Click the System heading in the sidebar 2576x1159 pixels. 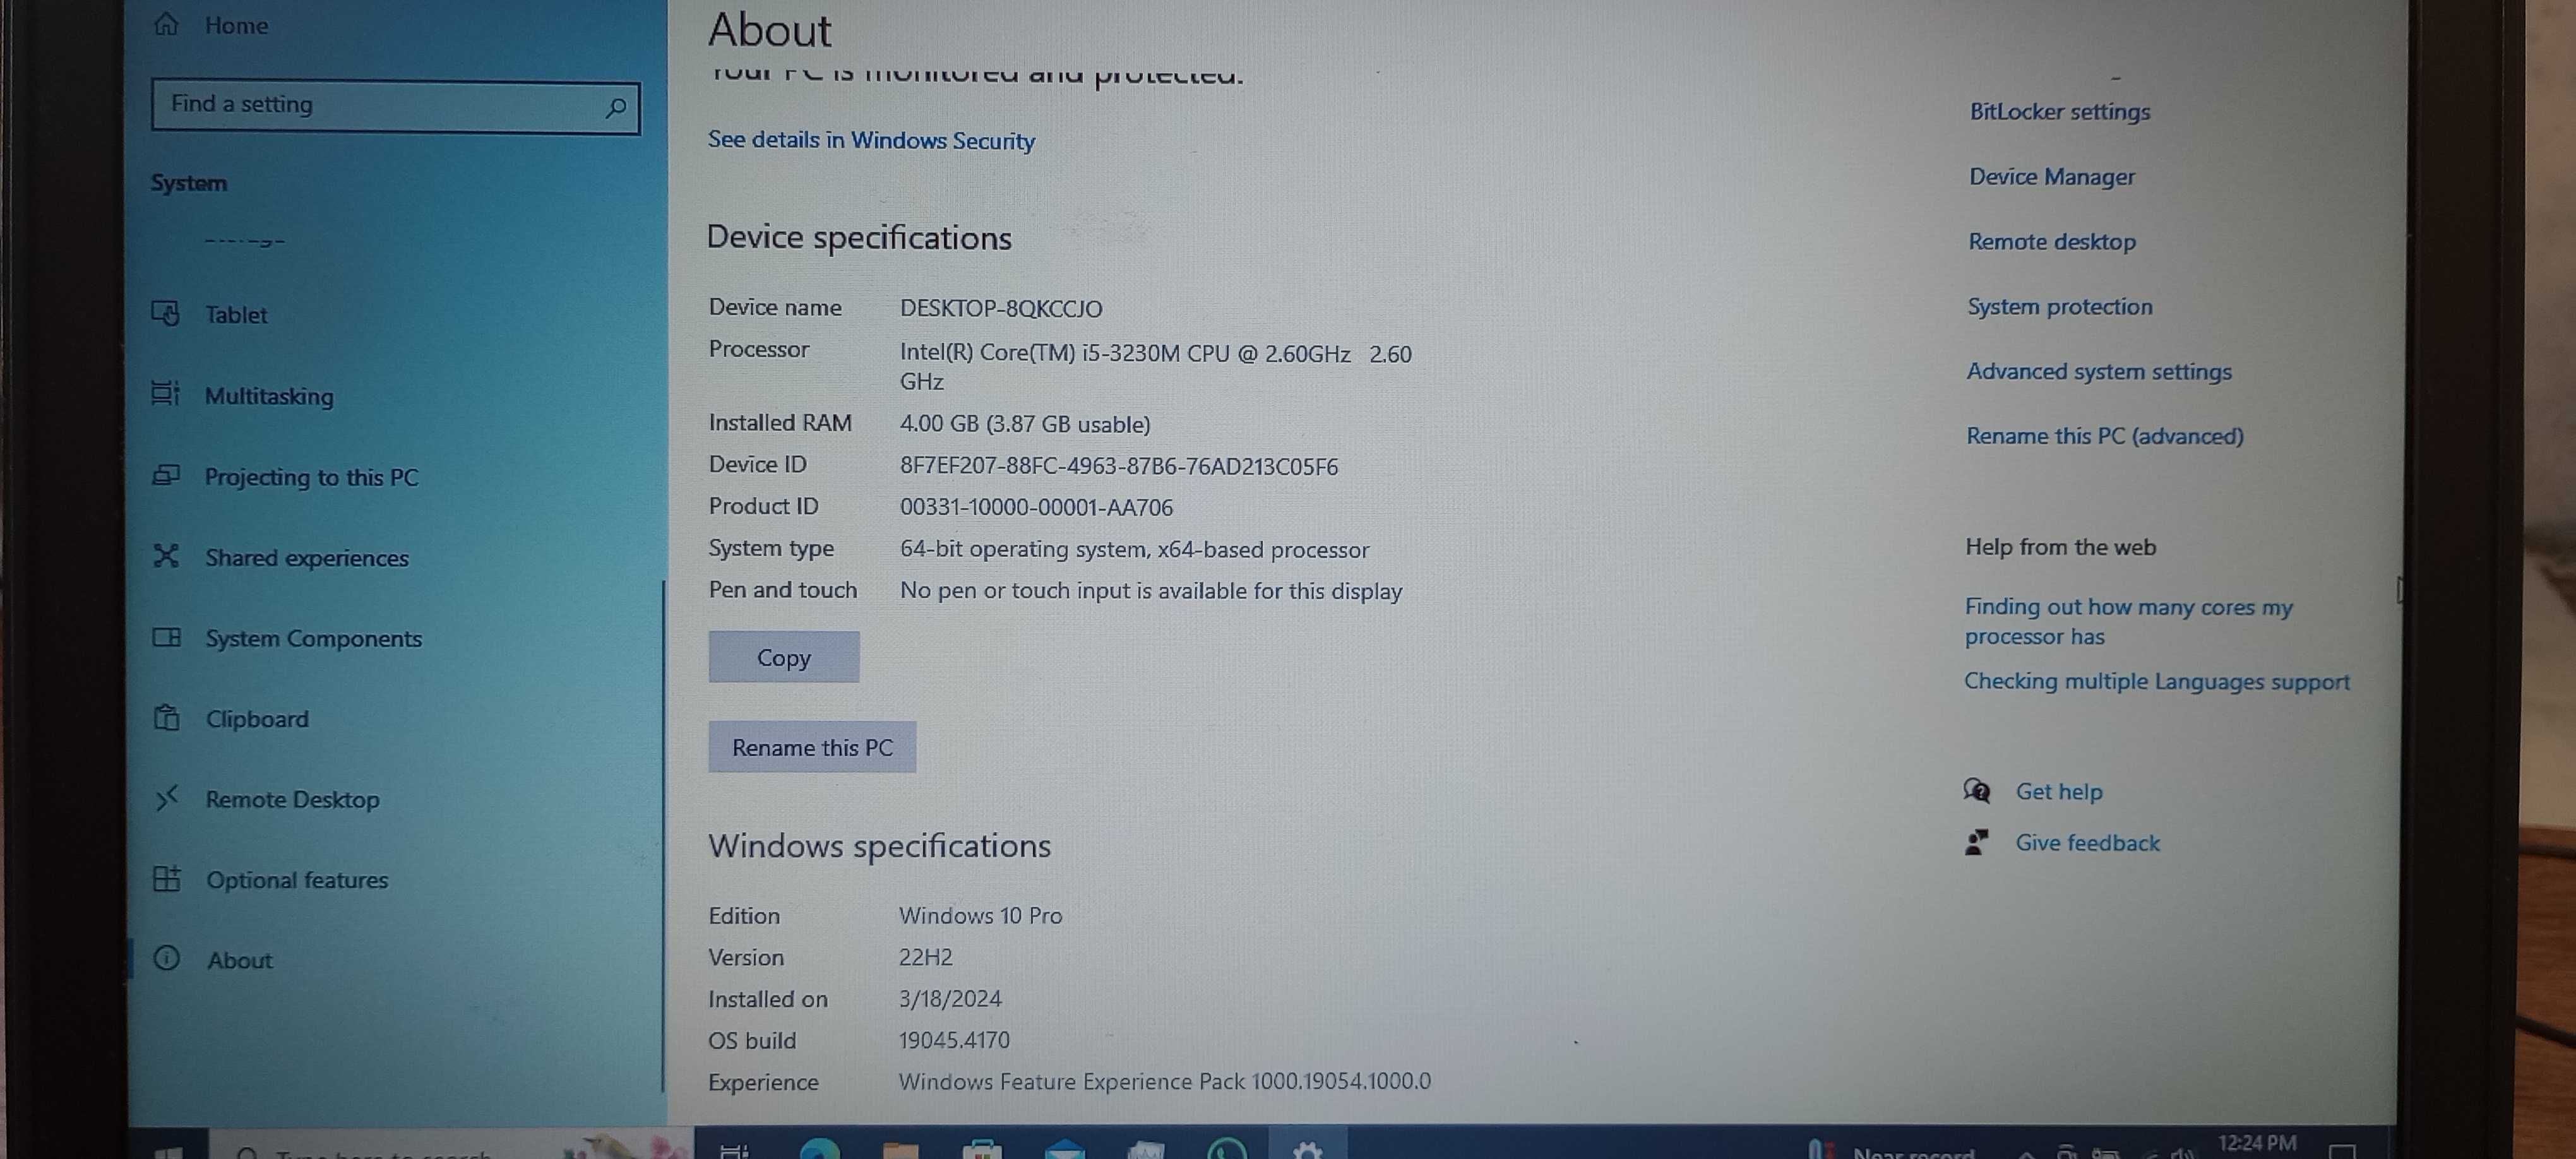tap(189, 183)
